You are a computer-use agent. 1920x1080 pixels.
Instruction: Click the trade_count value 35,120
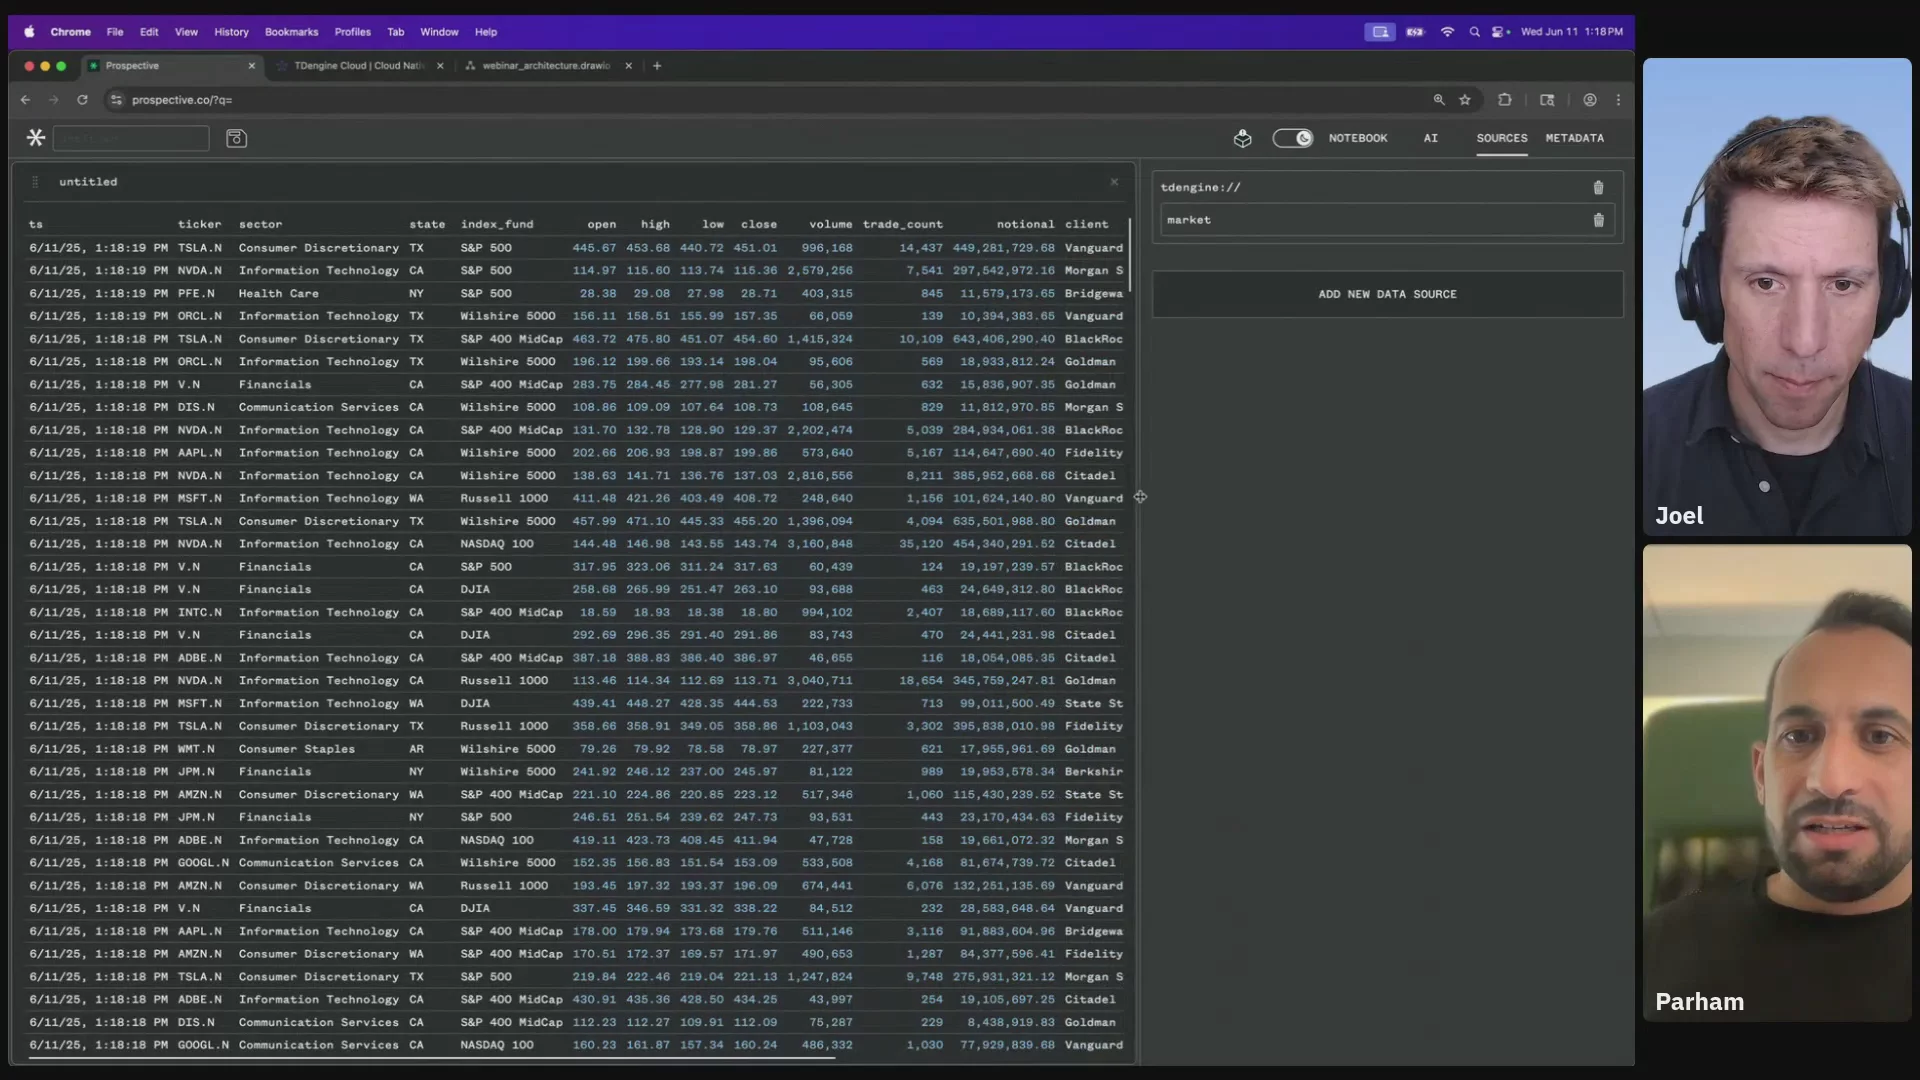[920, 544]
